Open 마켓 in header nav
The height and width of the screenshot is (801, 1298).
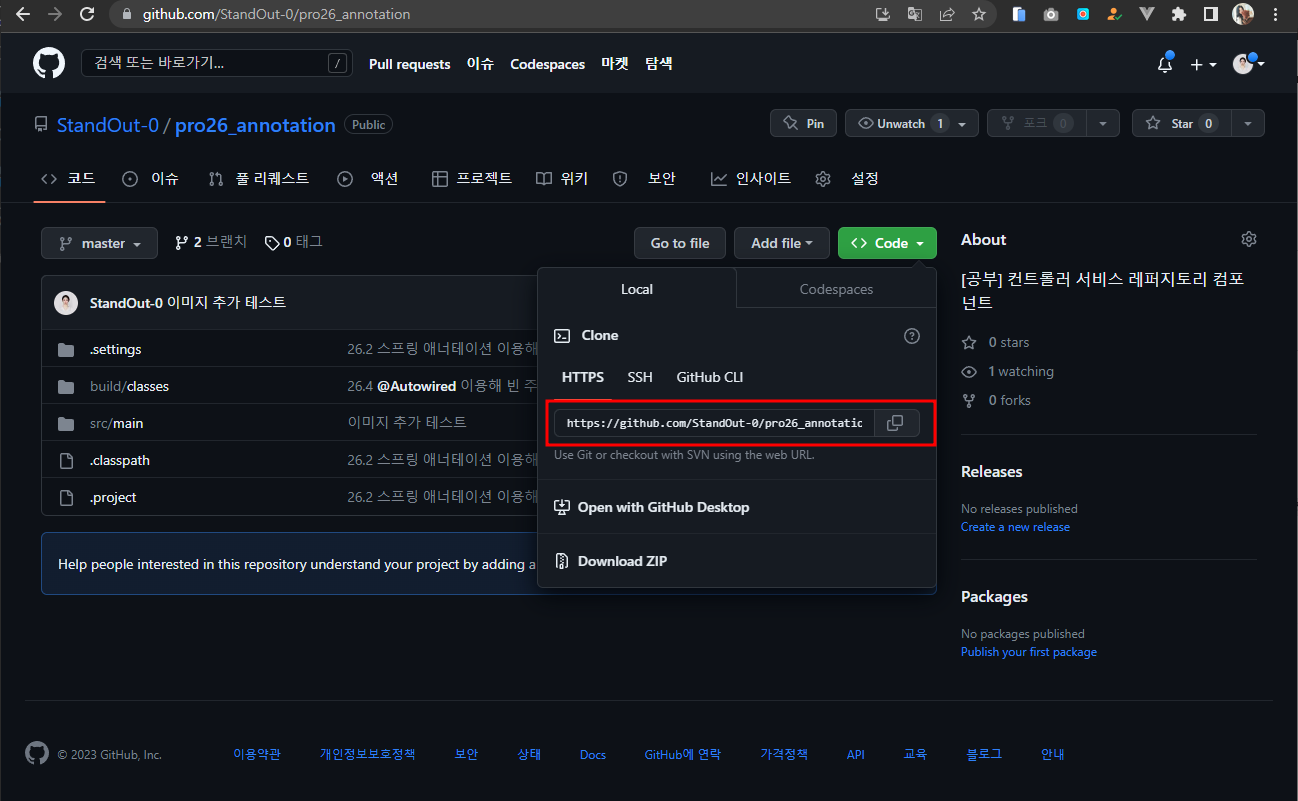tap(615, 64)
